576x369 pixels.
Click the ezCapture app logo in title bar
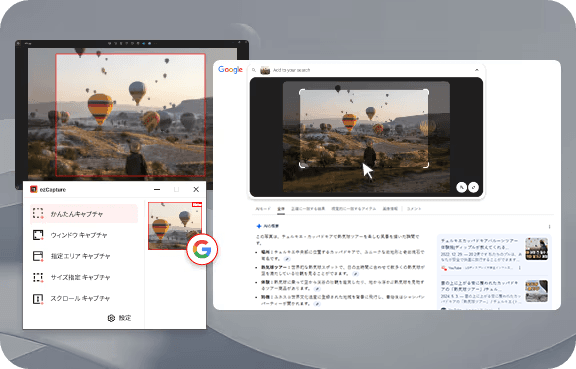click(x=33, y=189)
